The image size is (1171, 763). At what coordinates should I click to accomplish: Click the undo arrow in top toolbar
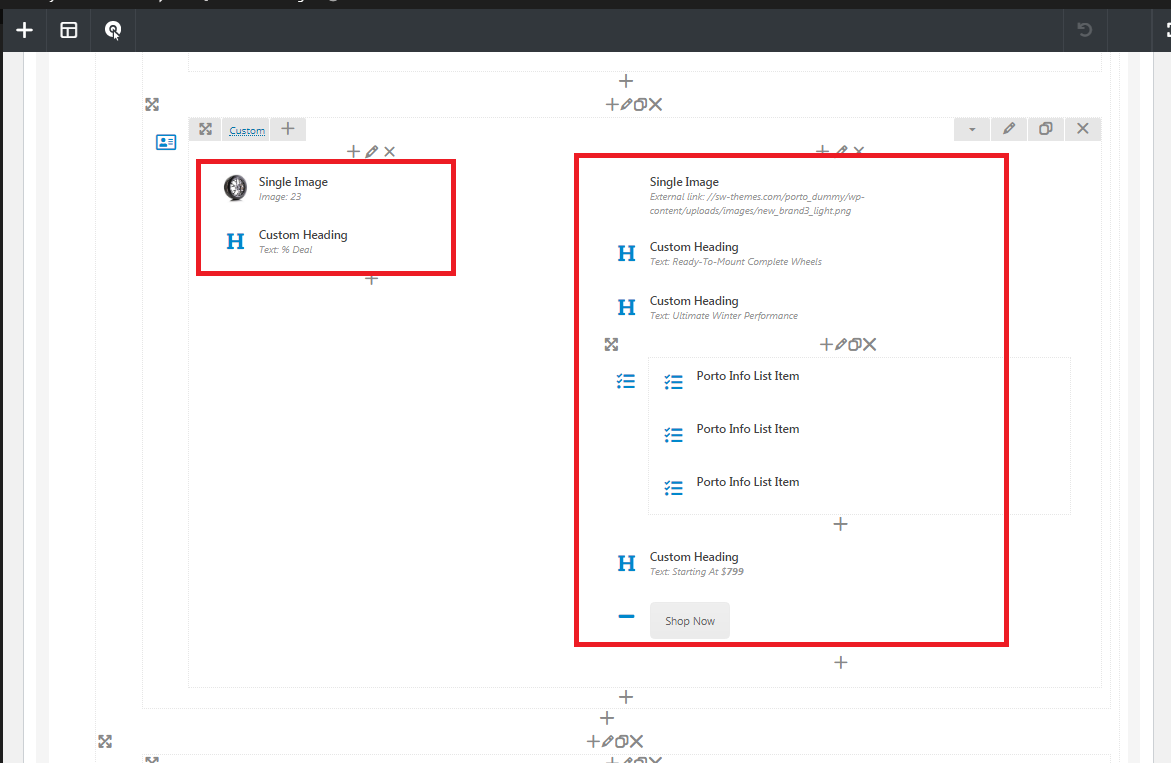tap(1084, 30)
